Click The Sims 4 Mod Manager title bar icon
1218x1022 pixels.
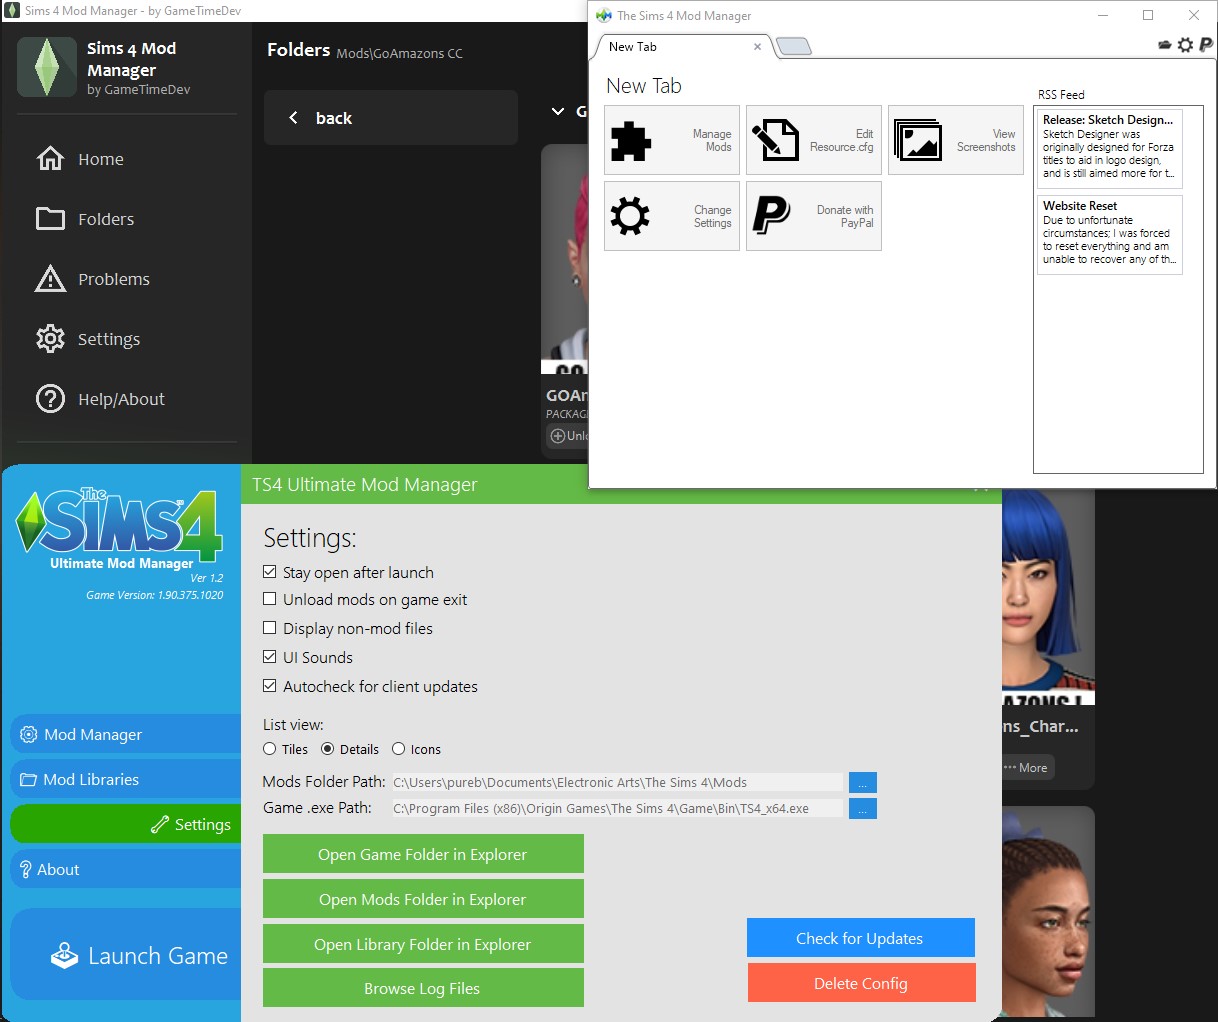pyautogui.click(x=603, y=15)
